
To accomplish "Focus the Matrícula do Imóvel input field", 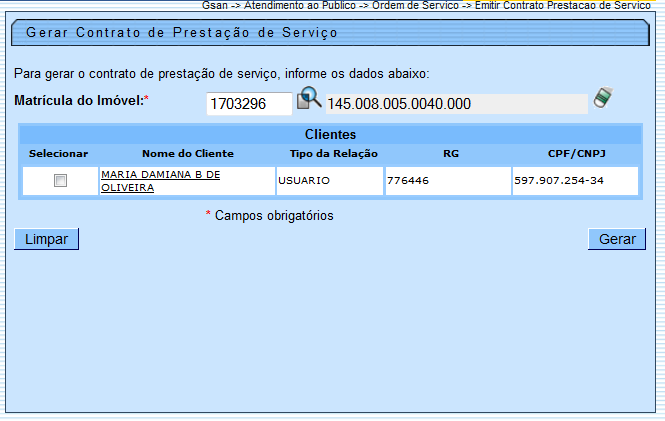I will (249, 103).
